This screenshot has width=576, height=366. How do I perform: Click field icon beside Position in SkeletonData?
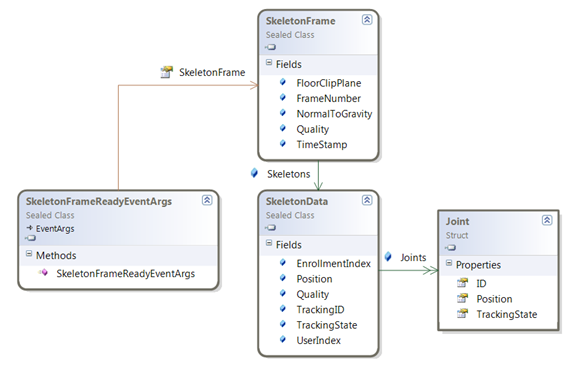click(282, 278)
